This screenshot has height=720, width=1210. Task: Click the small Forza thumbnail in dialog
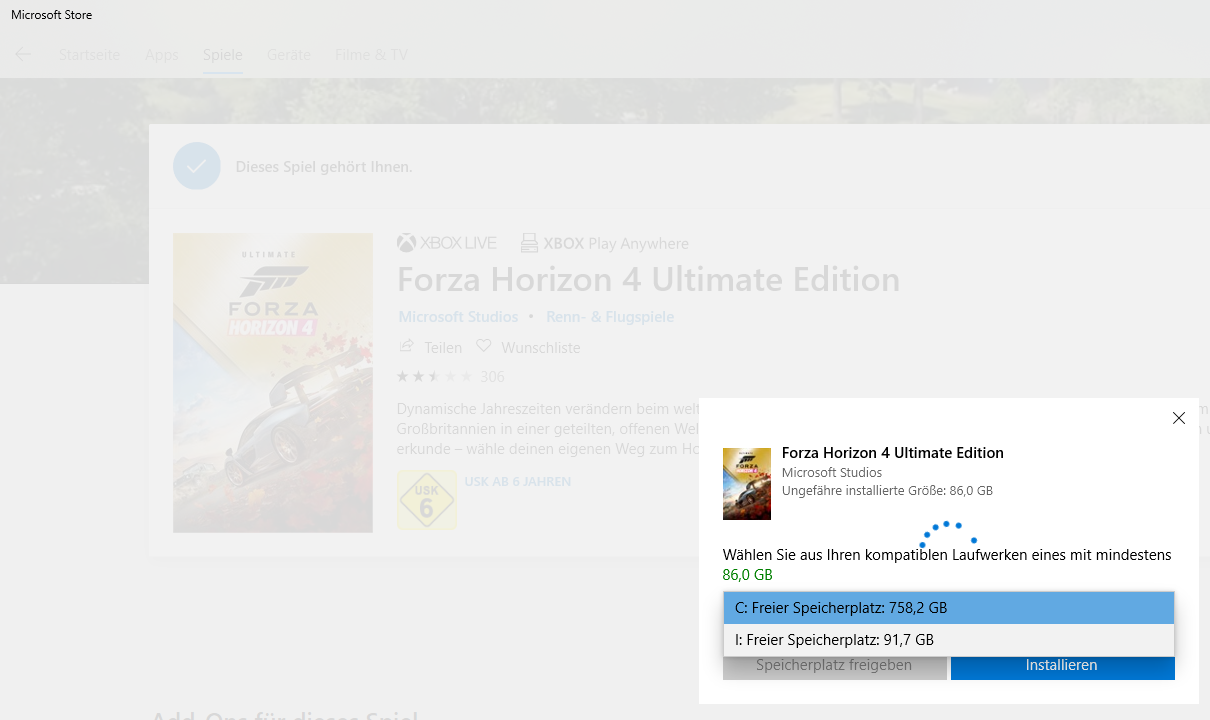(747, 484)
